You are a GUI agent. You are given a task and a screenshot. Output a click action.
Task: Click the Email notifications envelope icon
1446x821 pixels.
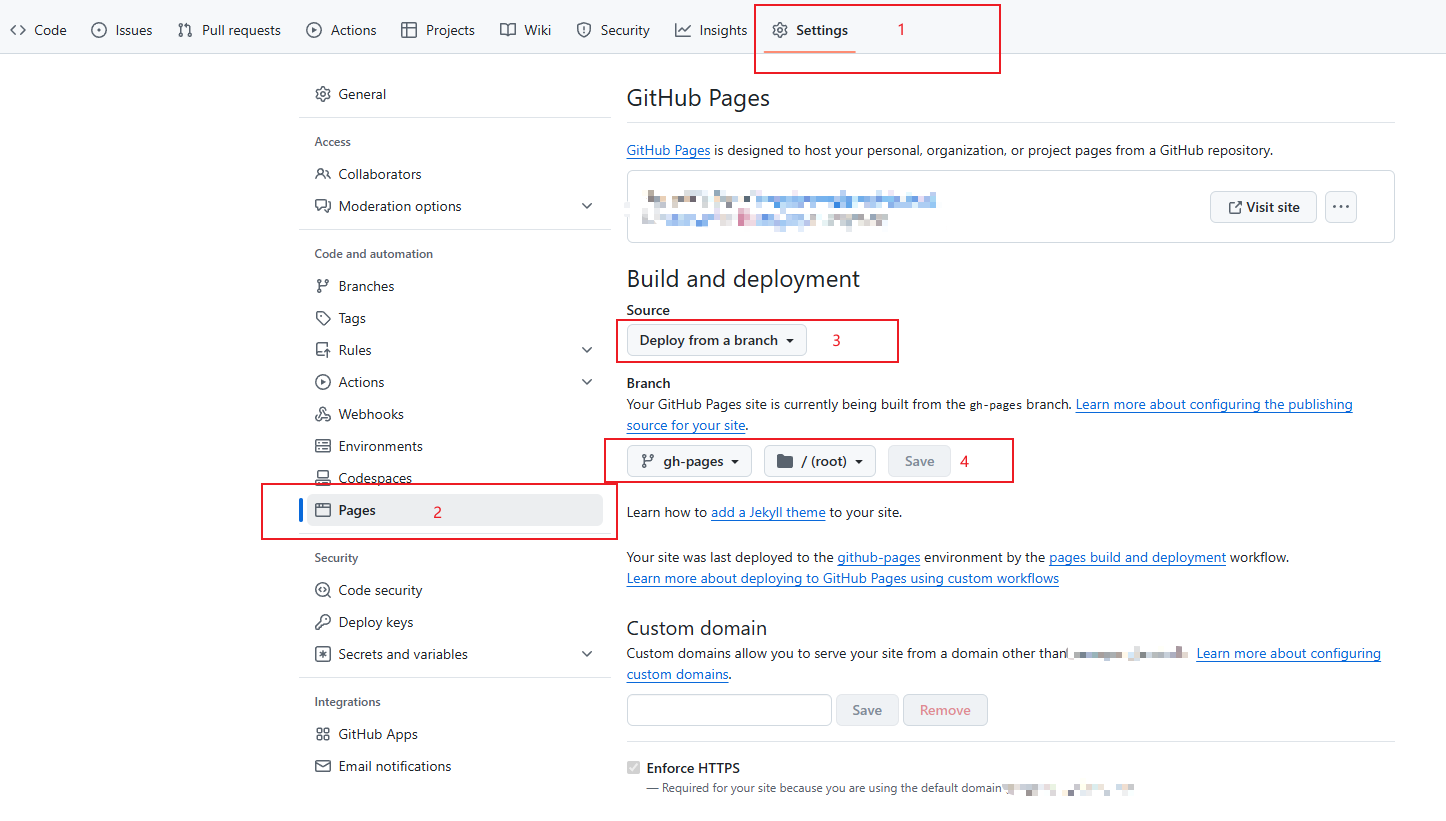[x=323, y=766]
